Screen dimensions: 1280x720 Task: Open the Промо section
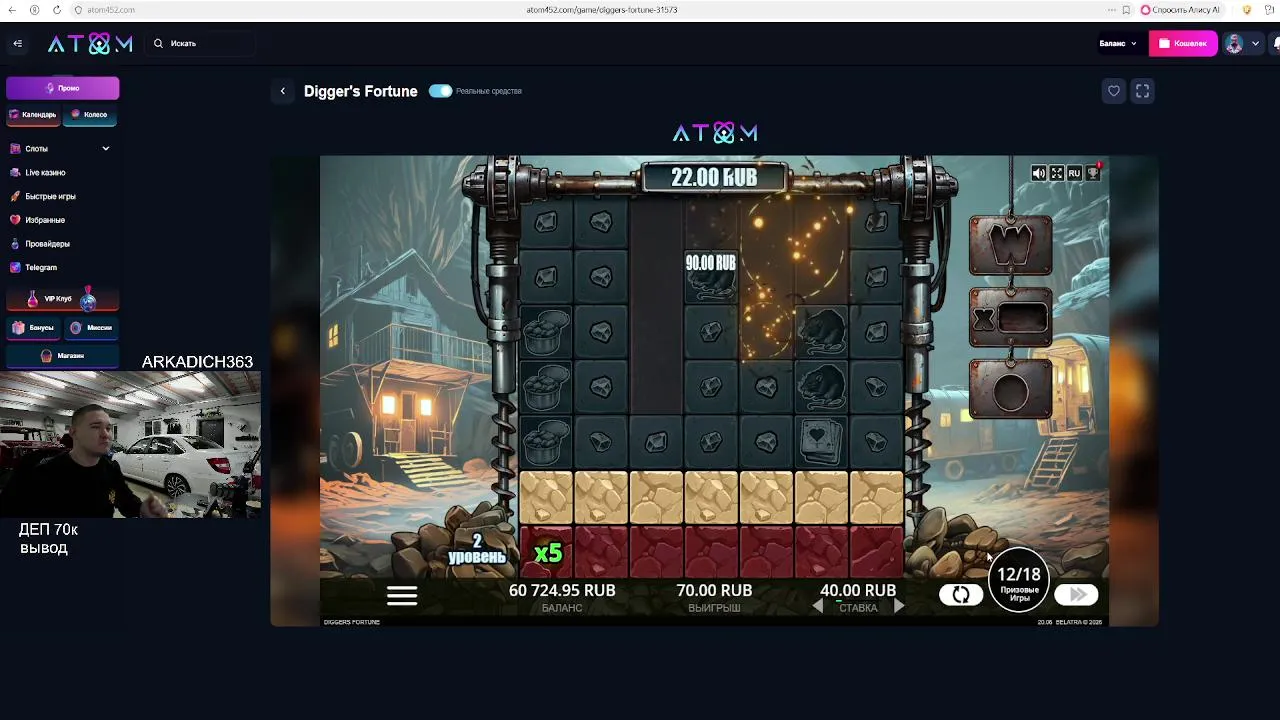(x=63, y=88)
